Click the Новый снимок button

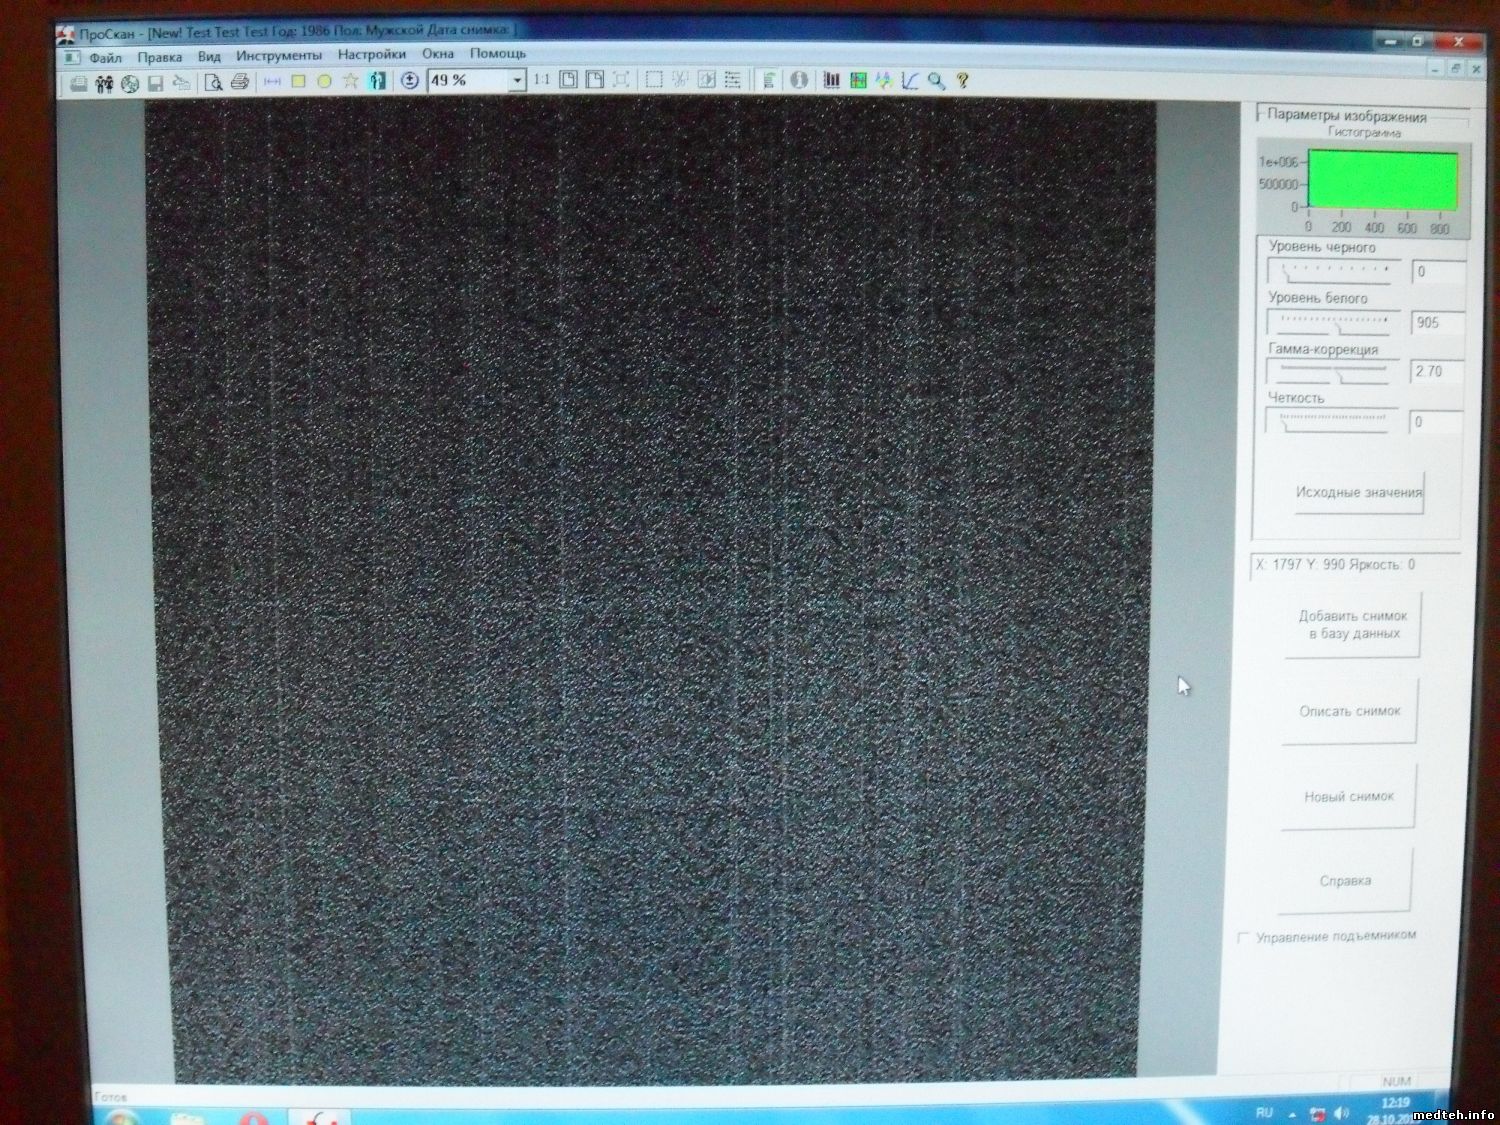[x=1348, y=797]
